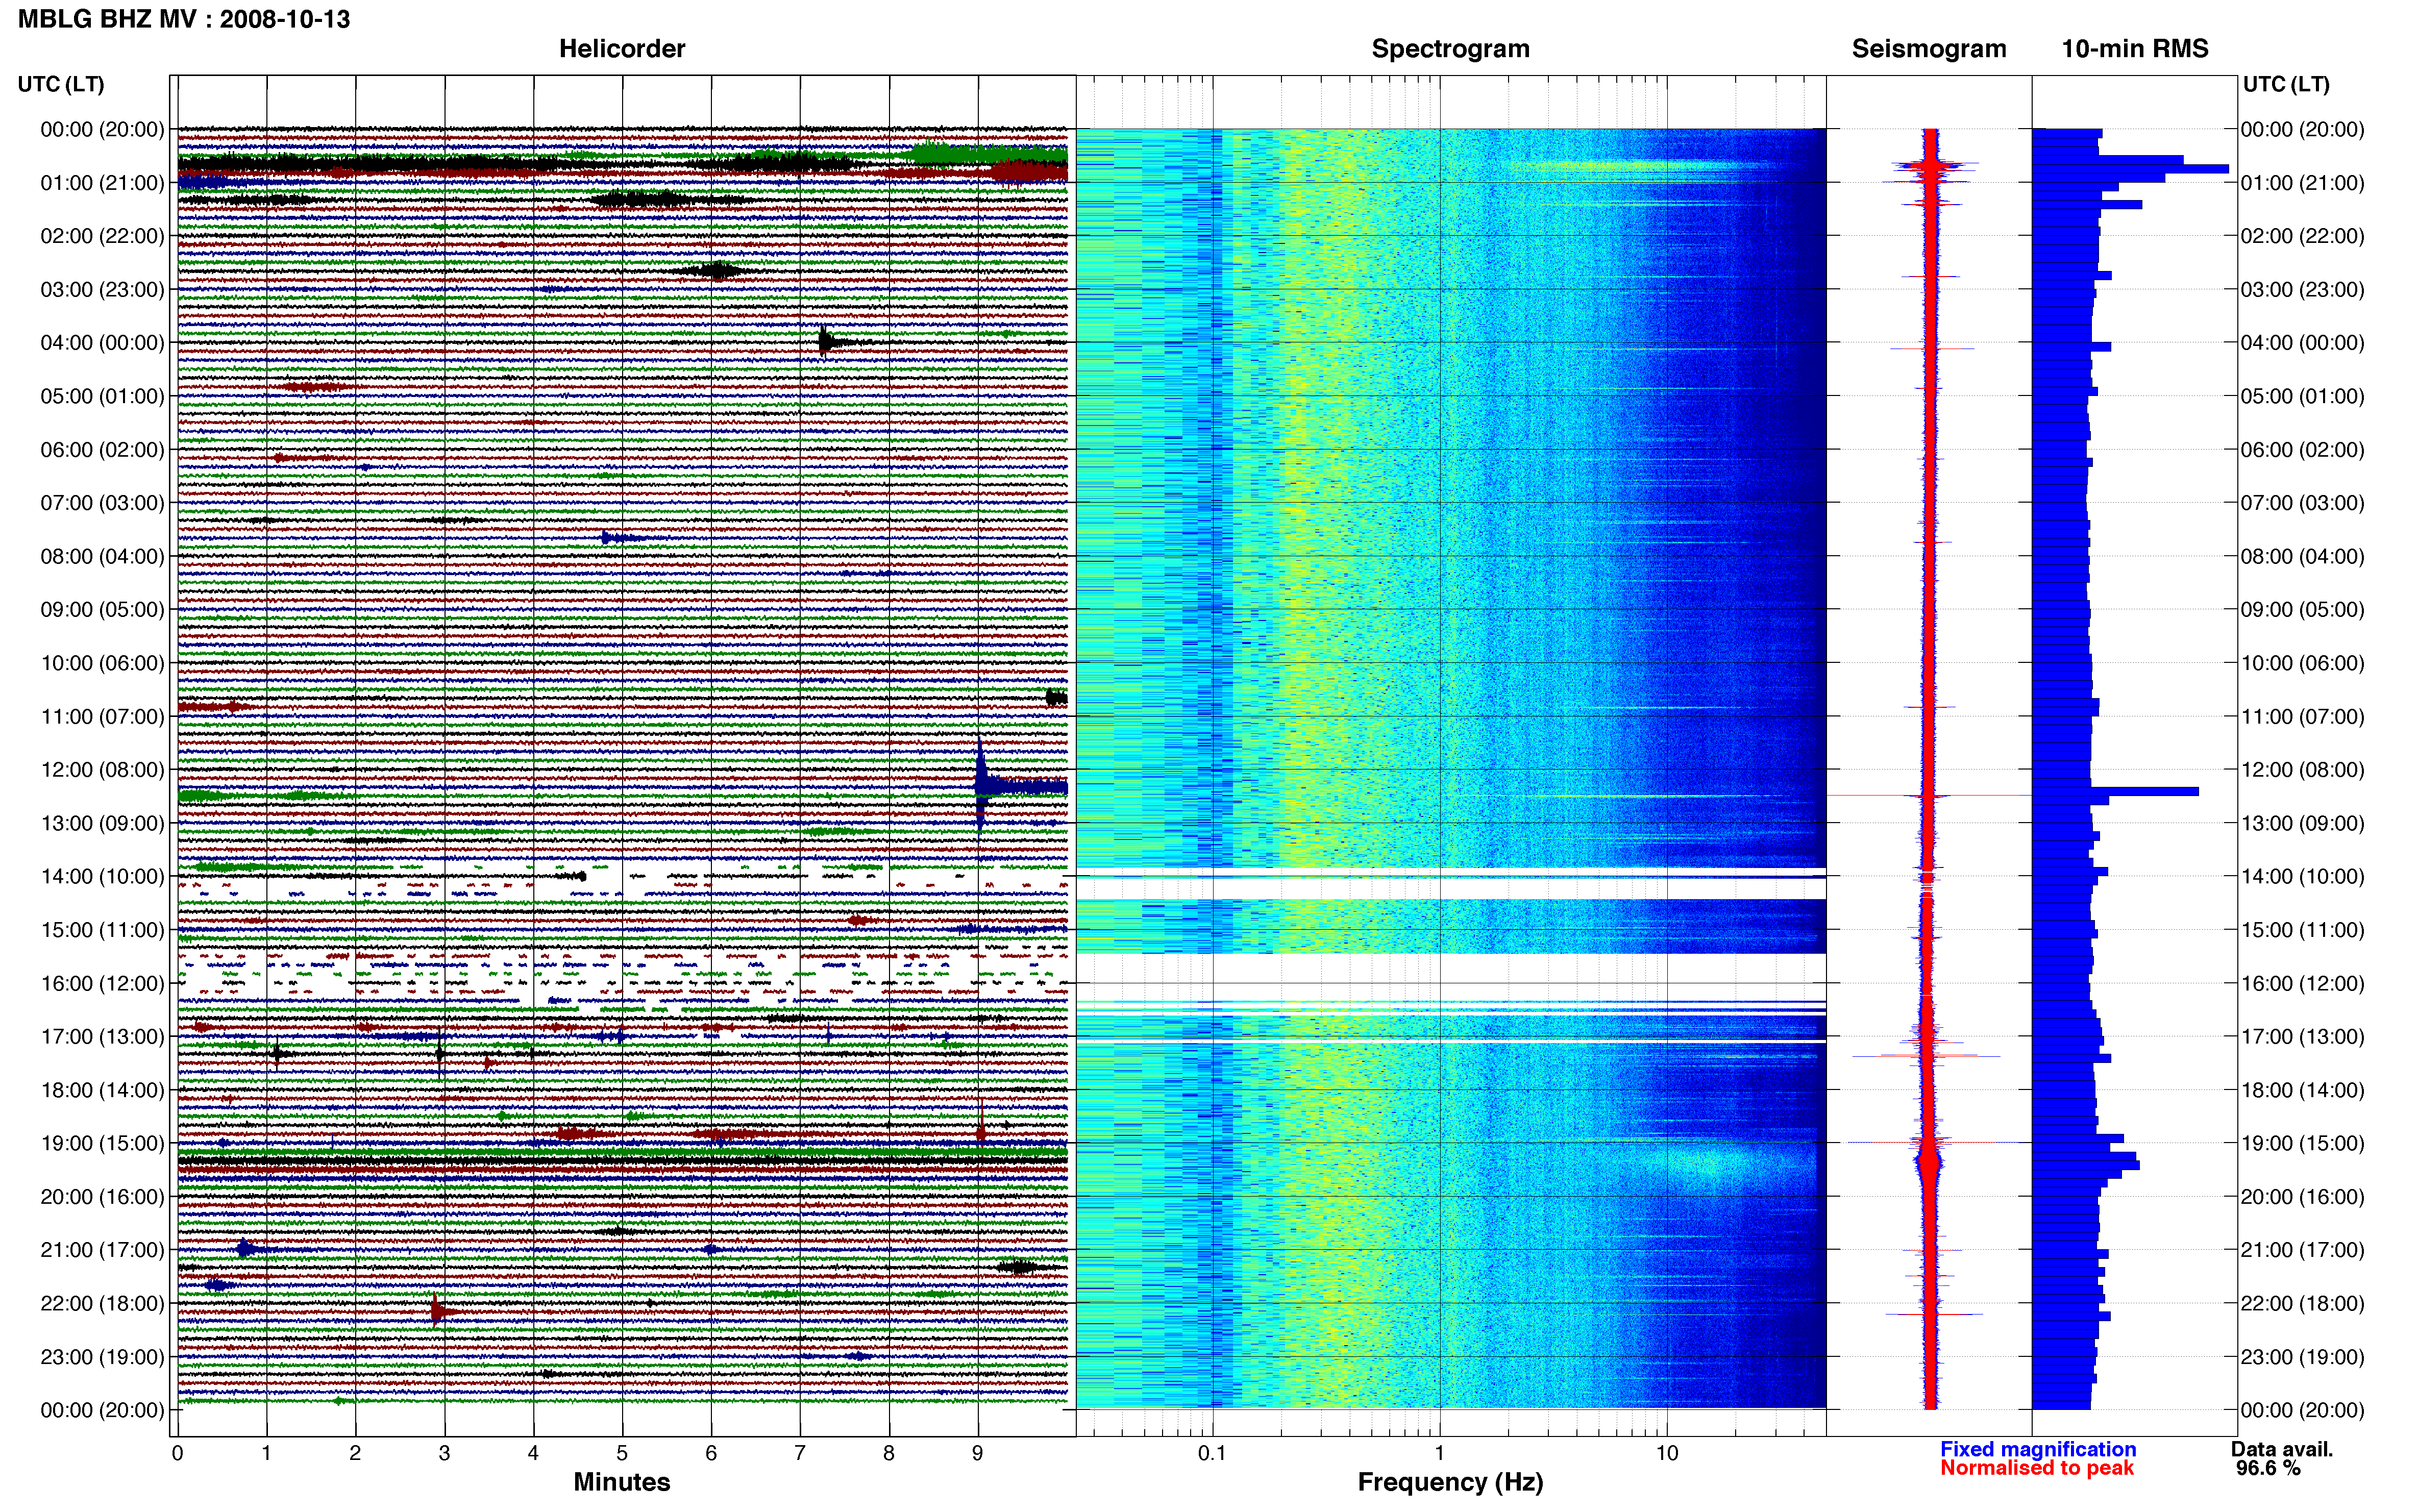Click frequency tick label 10
The width and height of the screenshot is (2419, 1512).
(1667, 1454)
